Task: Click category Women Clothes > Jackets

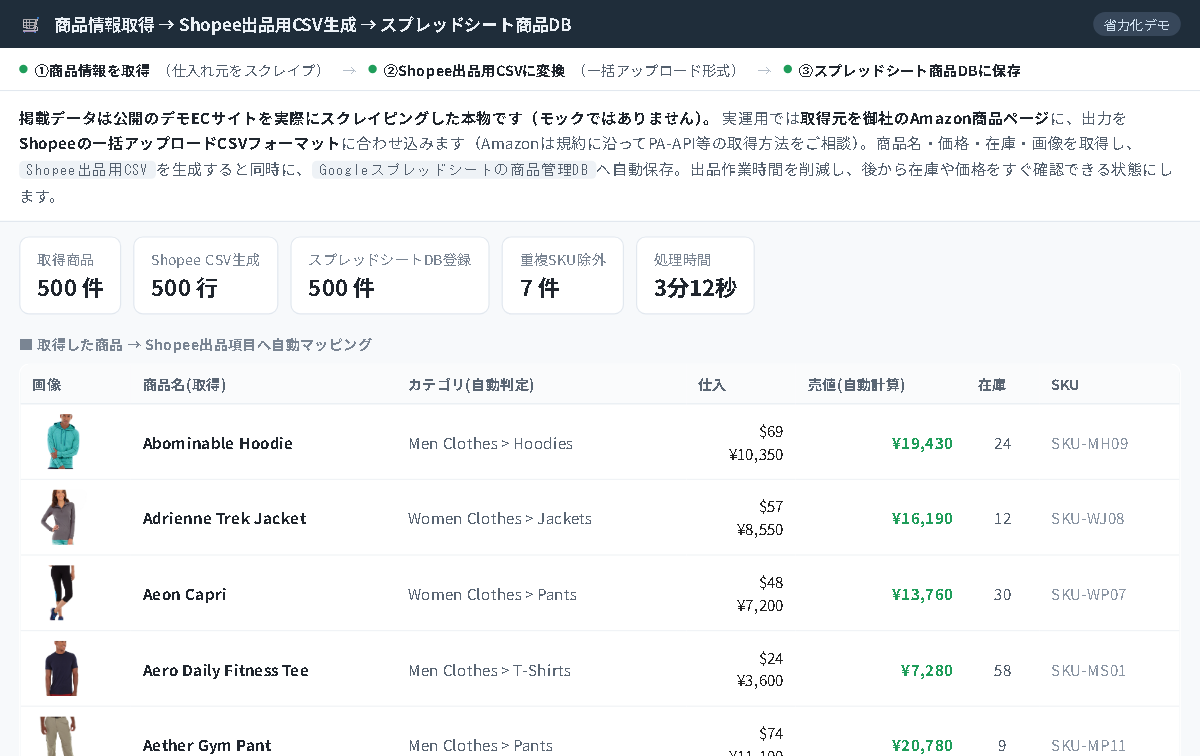Action: (500, 518)
